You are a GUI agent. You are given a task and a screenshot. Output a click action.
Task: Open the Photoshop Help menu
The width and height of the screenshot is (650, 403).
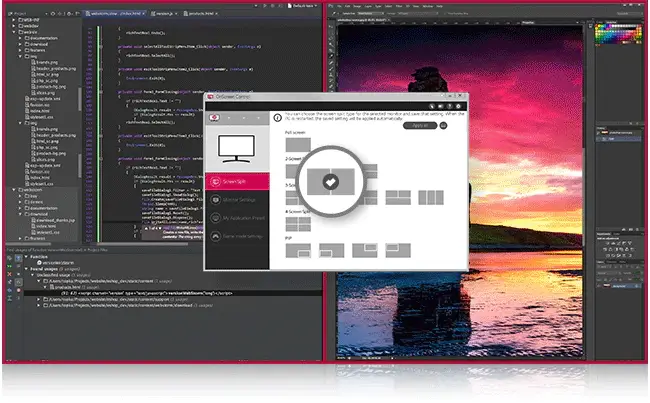[x=439, y=6]
